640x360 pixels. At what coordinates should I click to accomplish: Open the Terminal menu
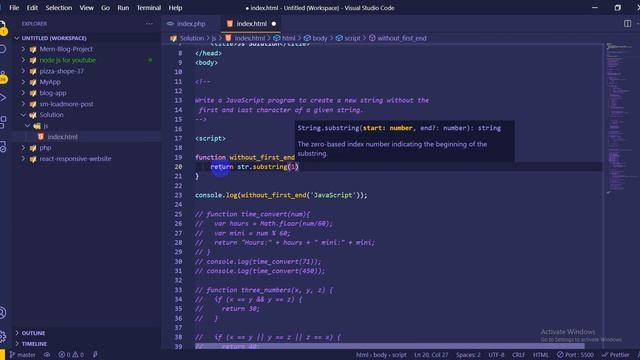point(149,8)
